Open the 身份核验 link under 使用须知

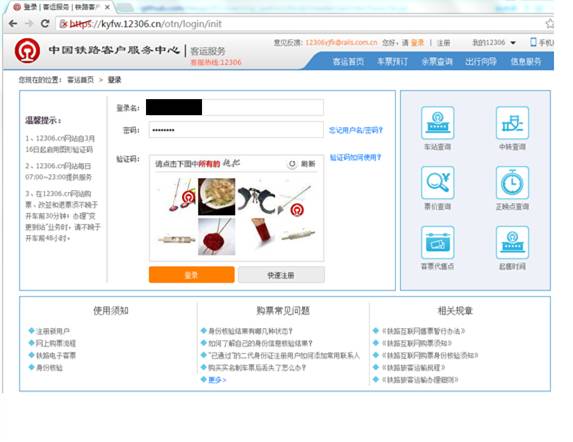tap(49, 368)
